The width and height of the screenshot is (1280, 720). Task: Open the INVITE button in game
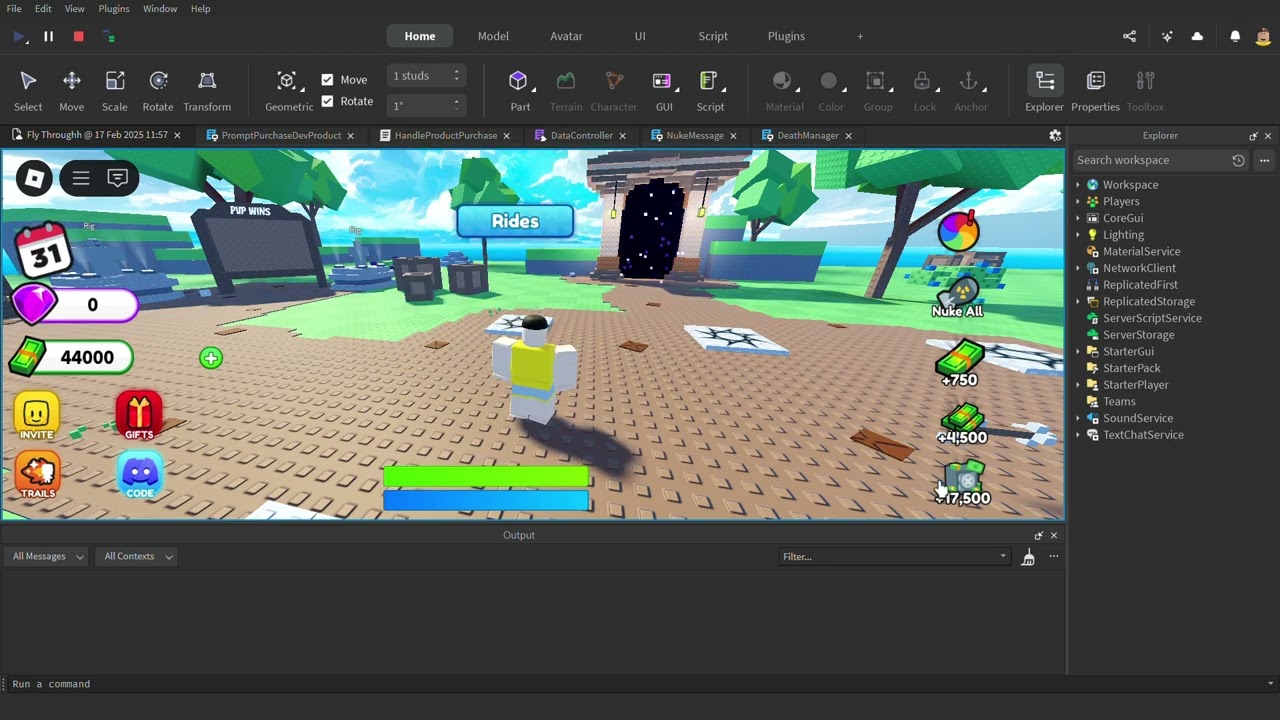point(37,416)
